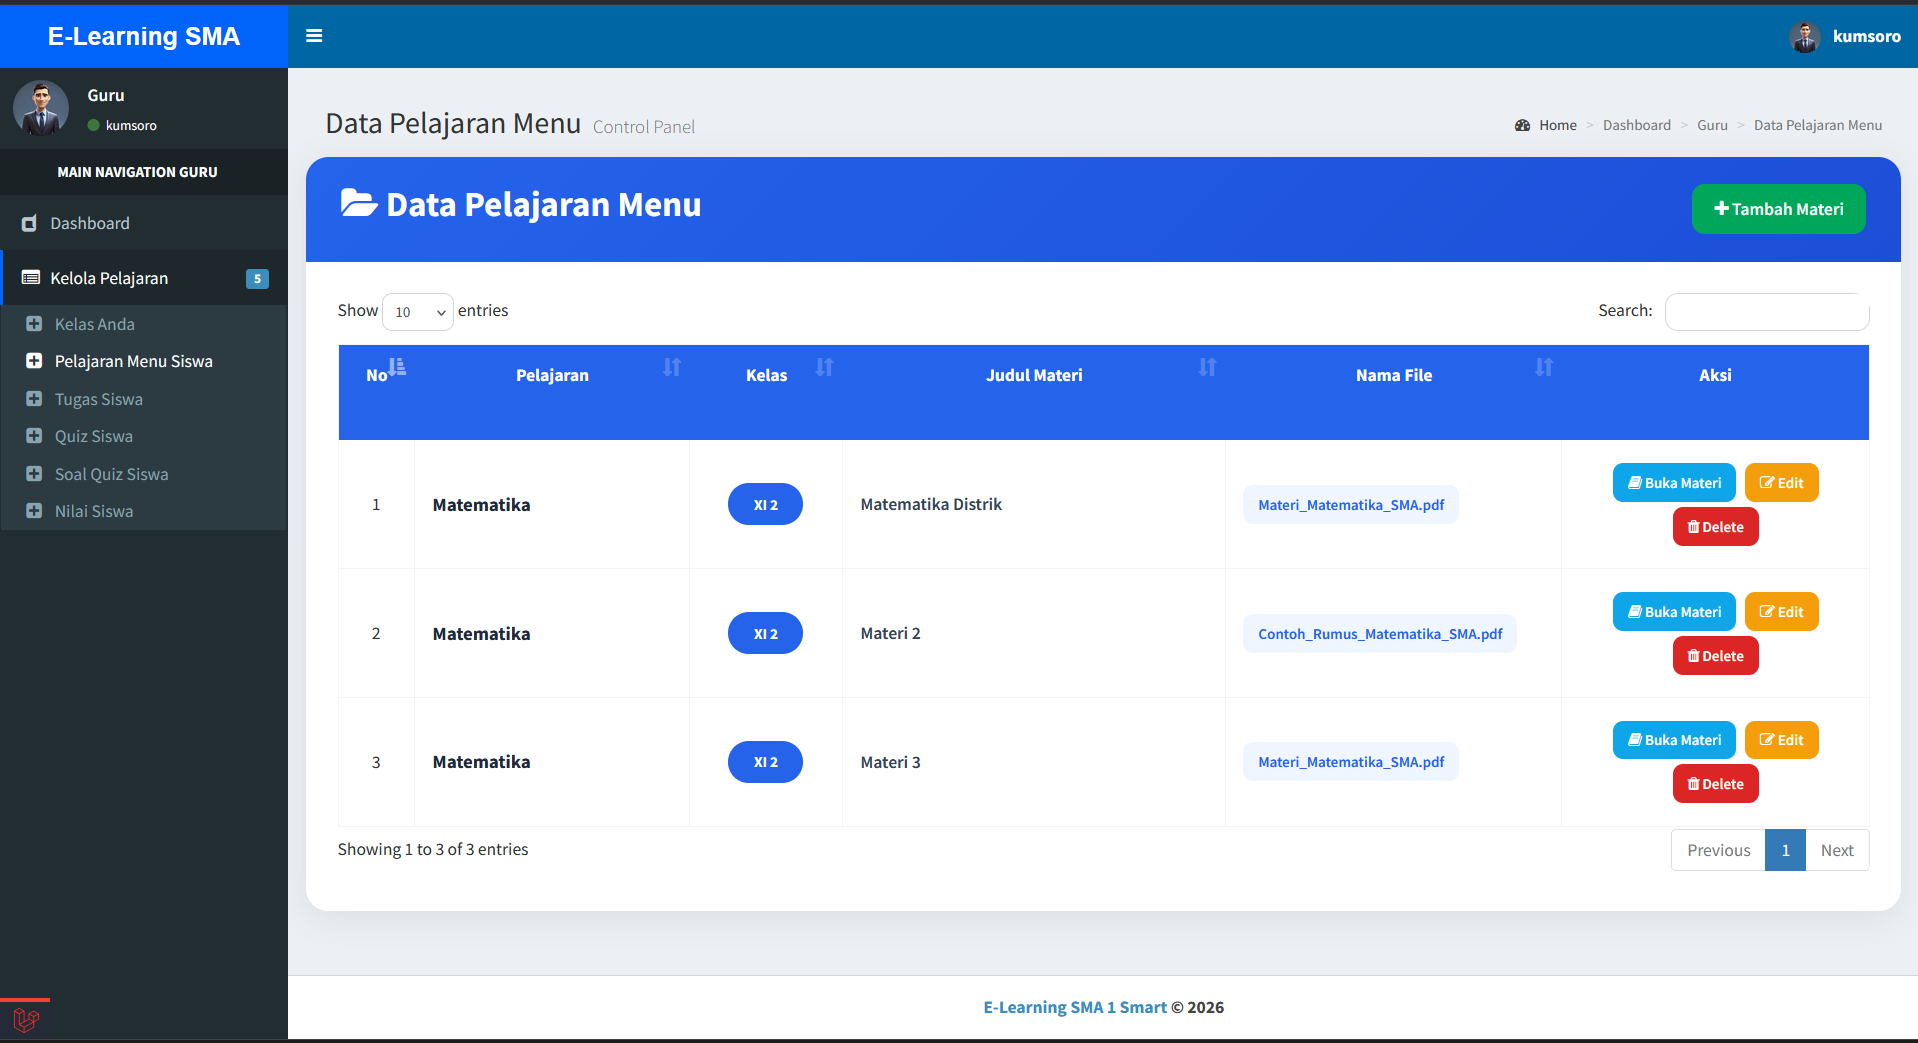Click the plus icon beside Kelas Anda

(x=34, y=324)
